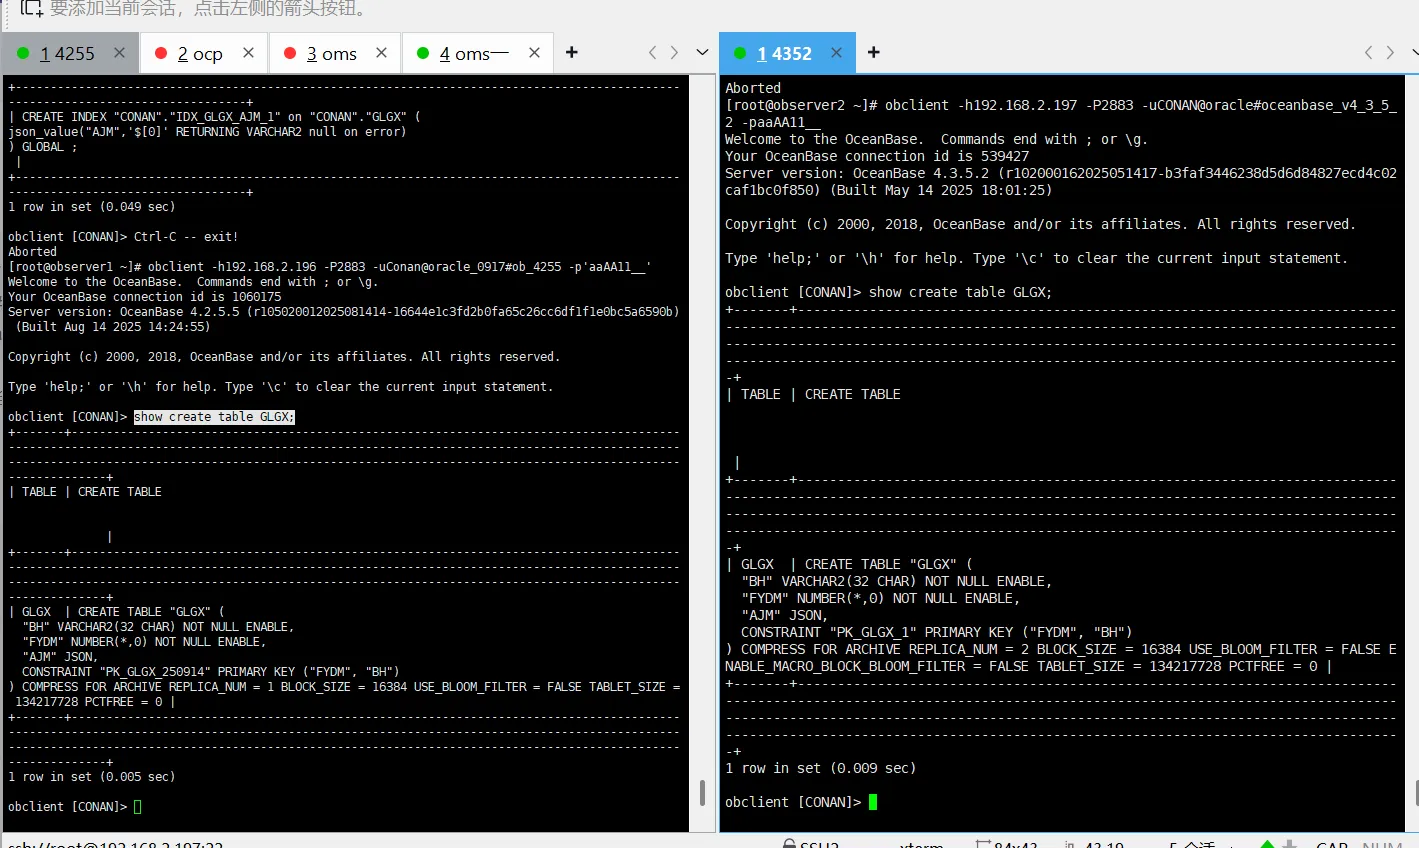This screenshot has height=848, width=1419.
Task: Close the "4 oms" session tab
Action: 534,53
